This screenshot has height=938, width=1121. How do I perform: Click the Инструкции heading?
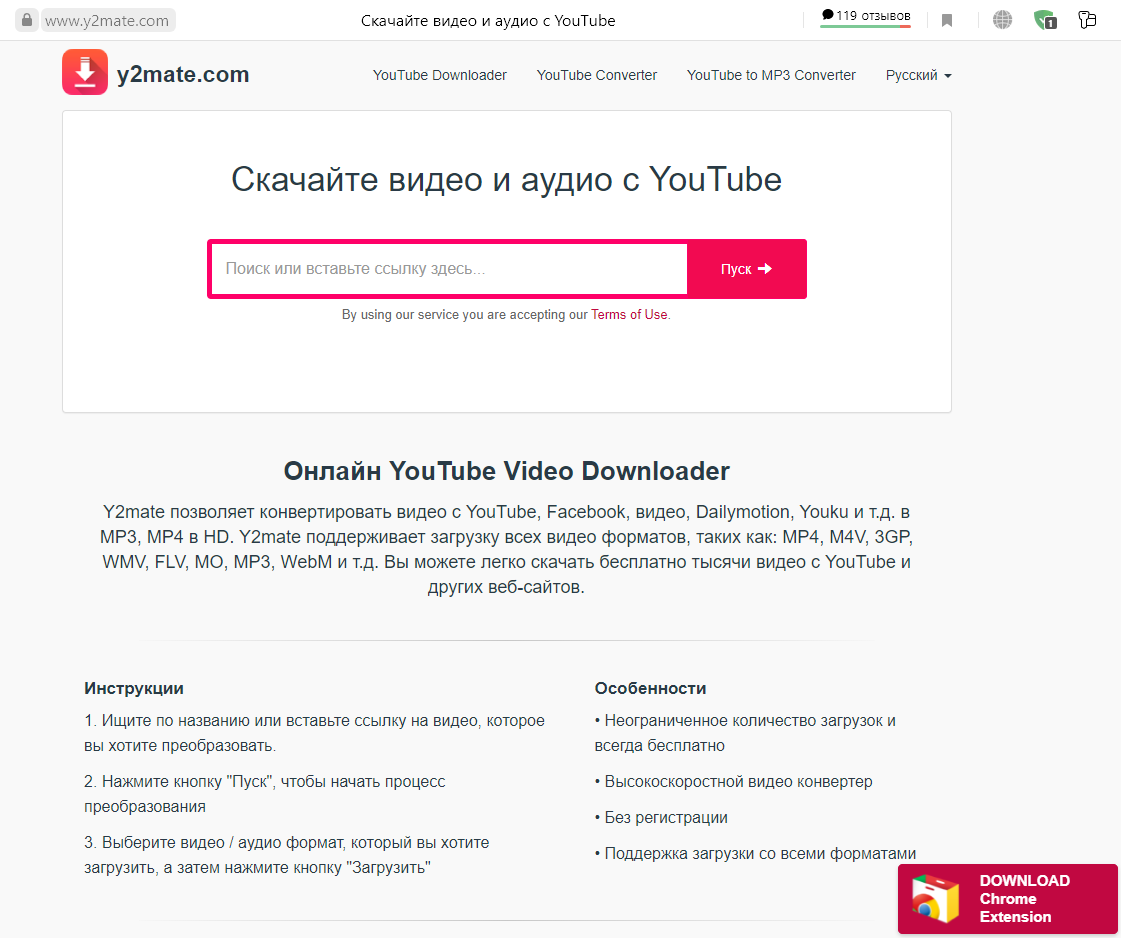(134, 688)
